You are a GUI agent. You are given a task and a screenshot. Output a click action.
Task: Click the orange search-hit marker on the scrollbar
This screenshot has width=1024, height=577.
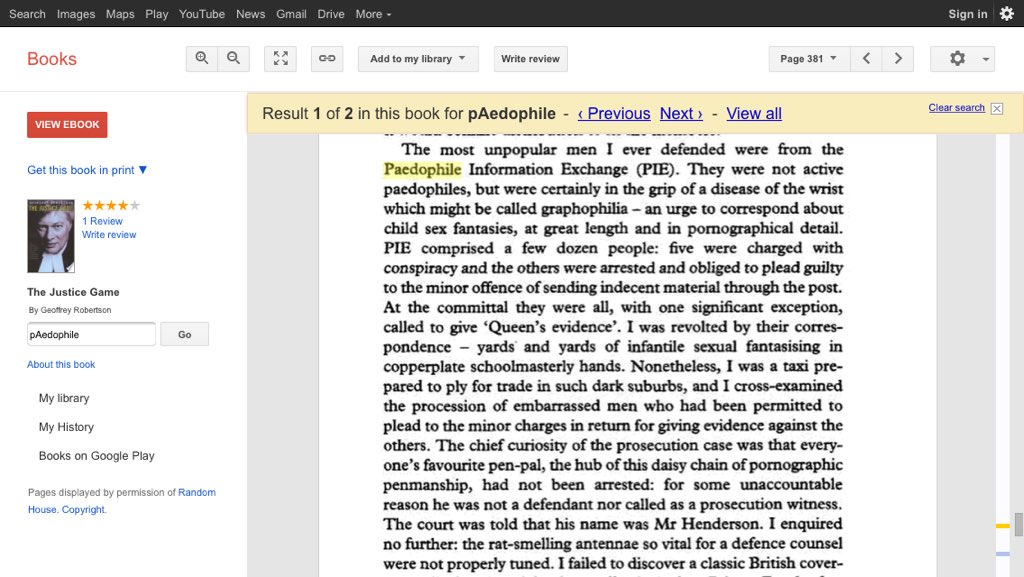[1002, 526]
